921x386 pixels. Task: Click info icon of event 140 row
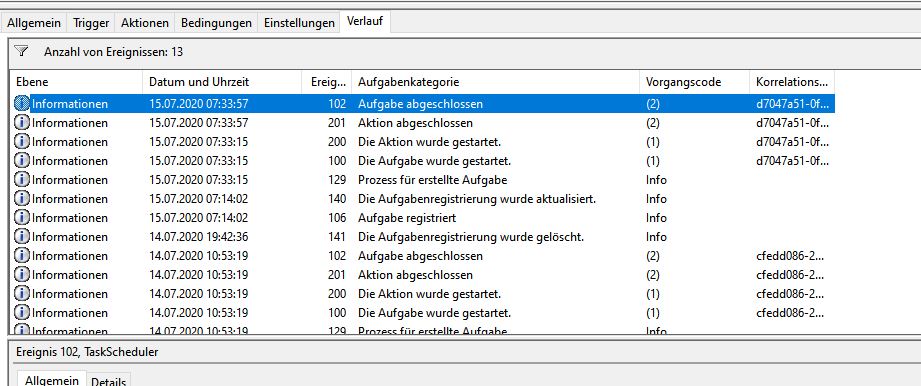click(x=22, y=199)
